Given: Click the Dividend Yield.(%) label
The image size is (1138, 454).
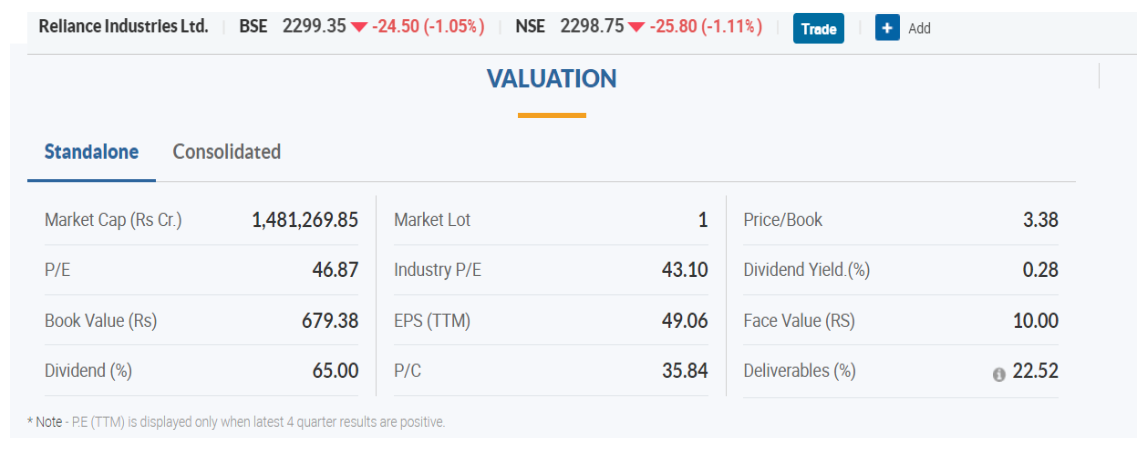Looking at the screenshot, I should click(x=806, y=271).
